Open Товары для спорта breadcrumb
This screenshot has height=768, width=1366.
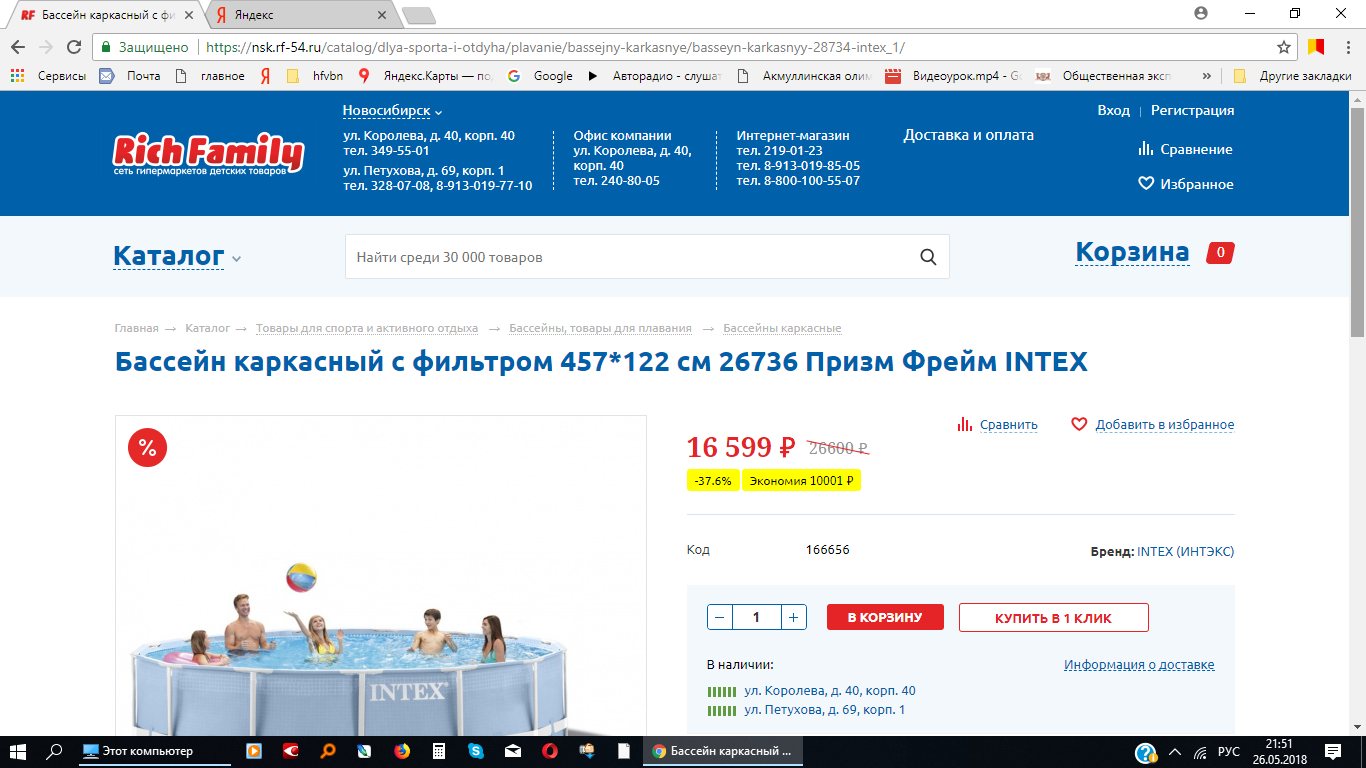pos(366,328)
